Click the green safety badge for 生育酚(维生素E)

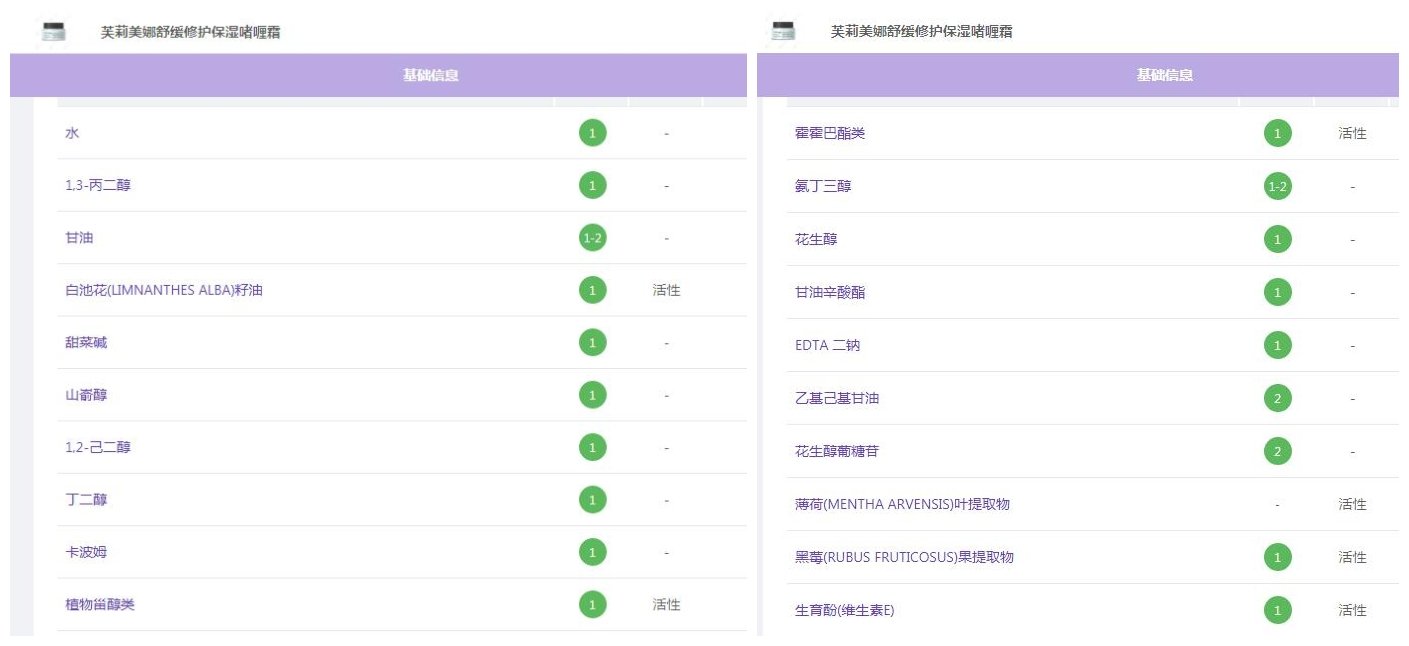click(1277, 610)
